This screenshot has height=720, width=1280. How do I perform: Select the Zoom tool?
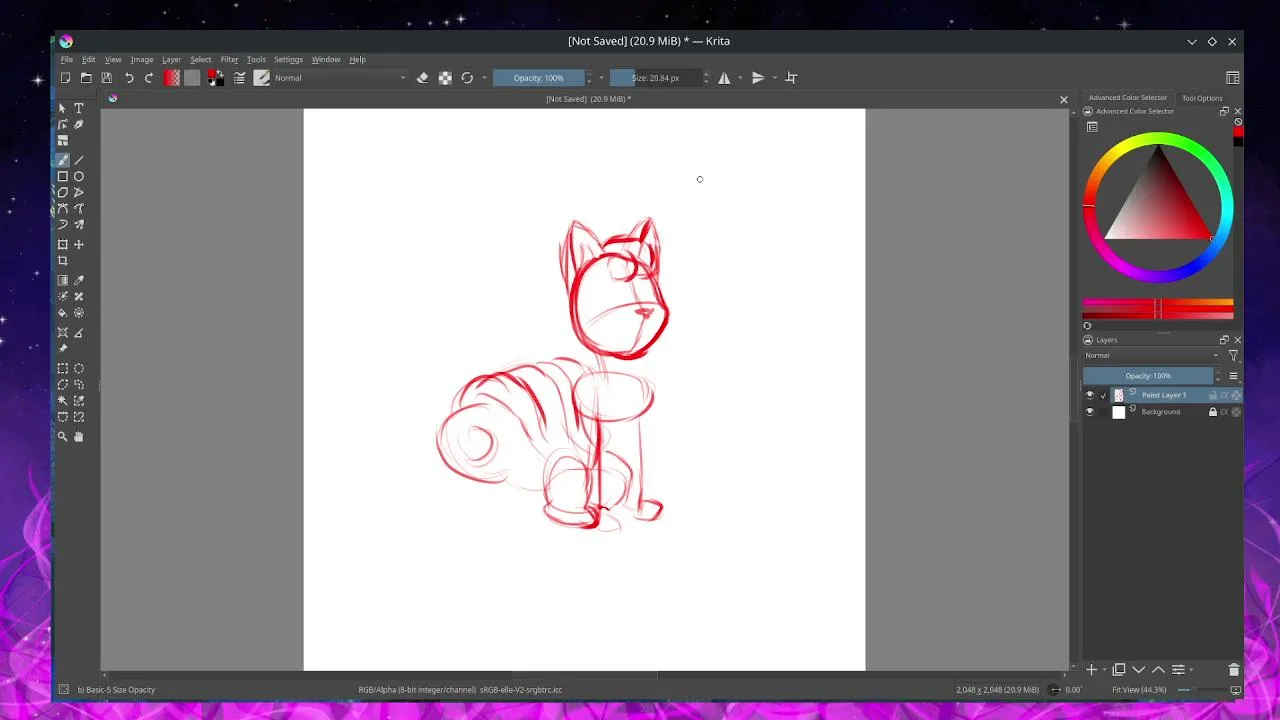pyautogui.click(x=63, y=436)
